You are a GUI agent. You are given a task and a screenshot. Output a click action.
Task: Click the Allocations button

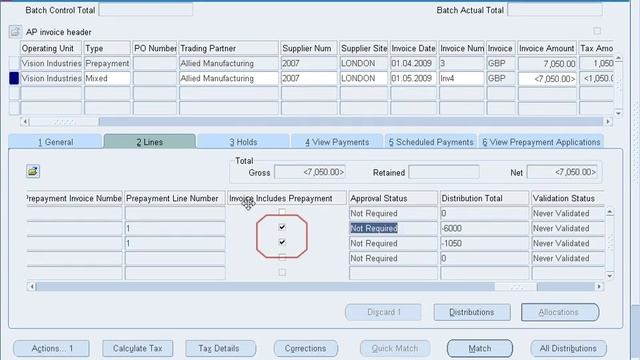(x=560, y=312)
